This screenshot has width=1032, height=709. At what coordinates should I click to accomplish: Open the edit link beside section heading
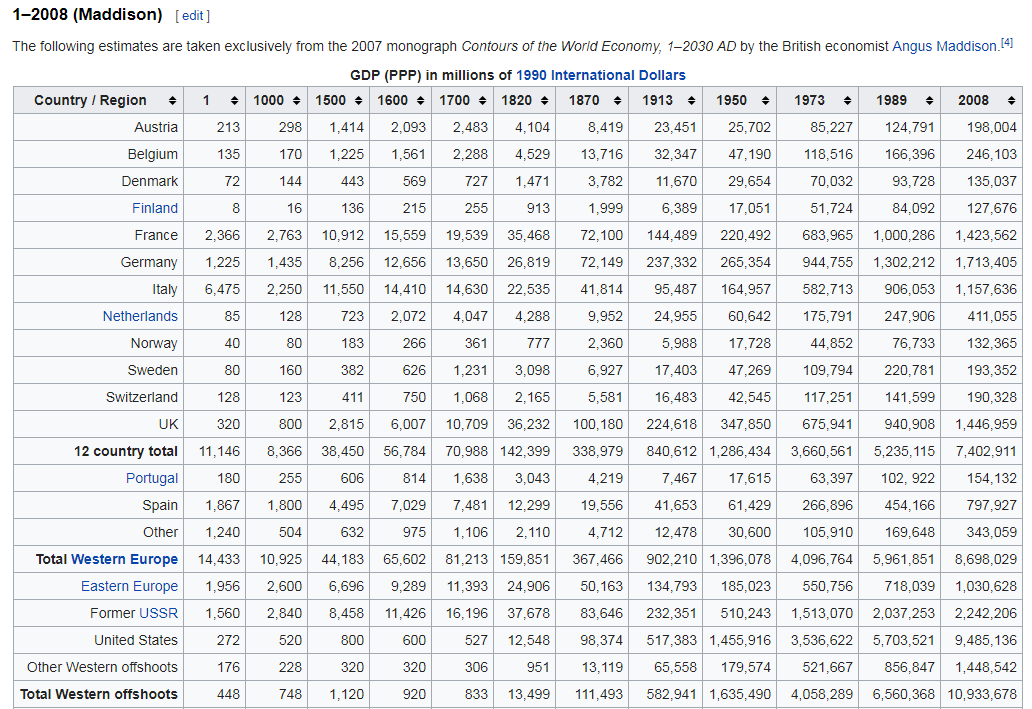click(x=192, y=16)
